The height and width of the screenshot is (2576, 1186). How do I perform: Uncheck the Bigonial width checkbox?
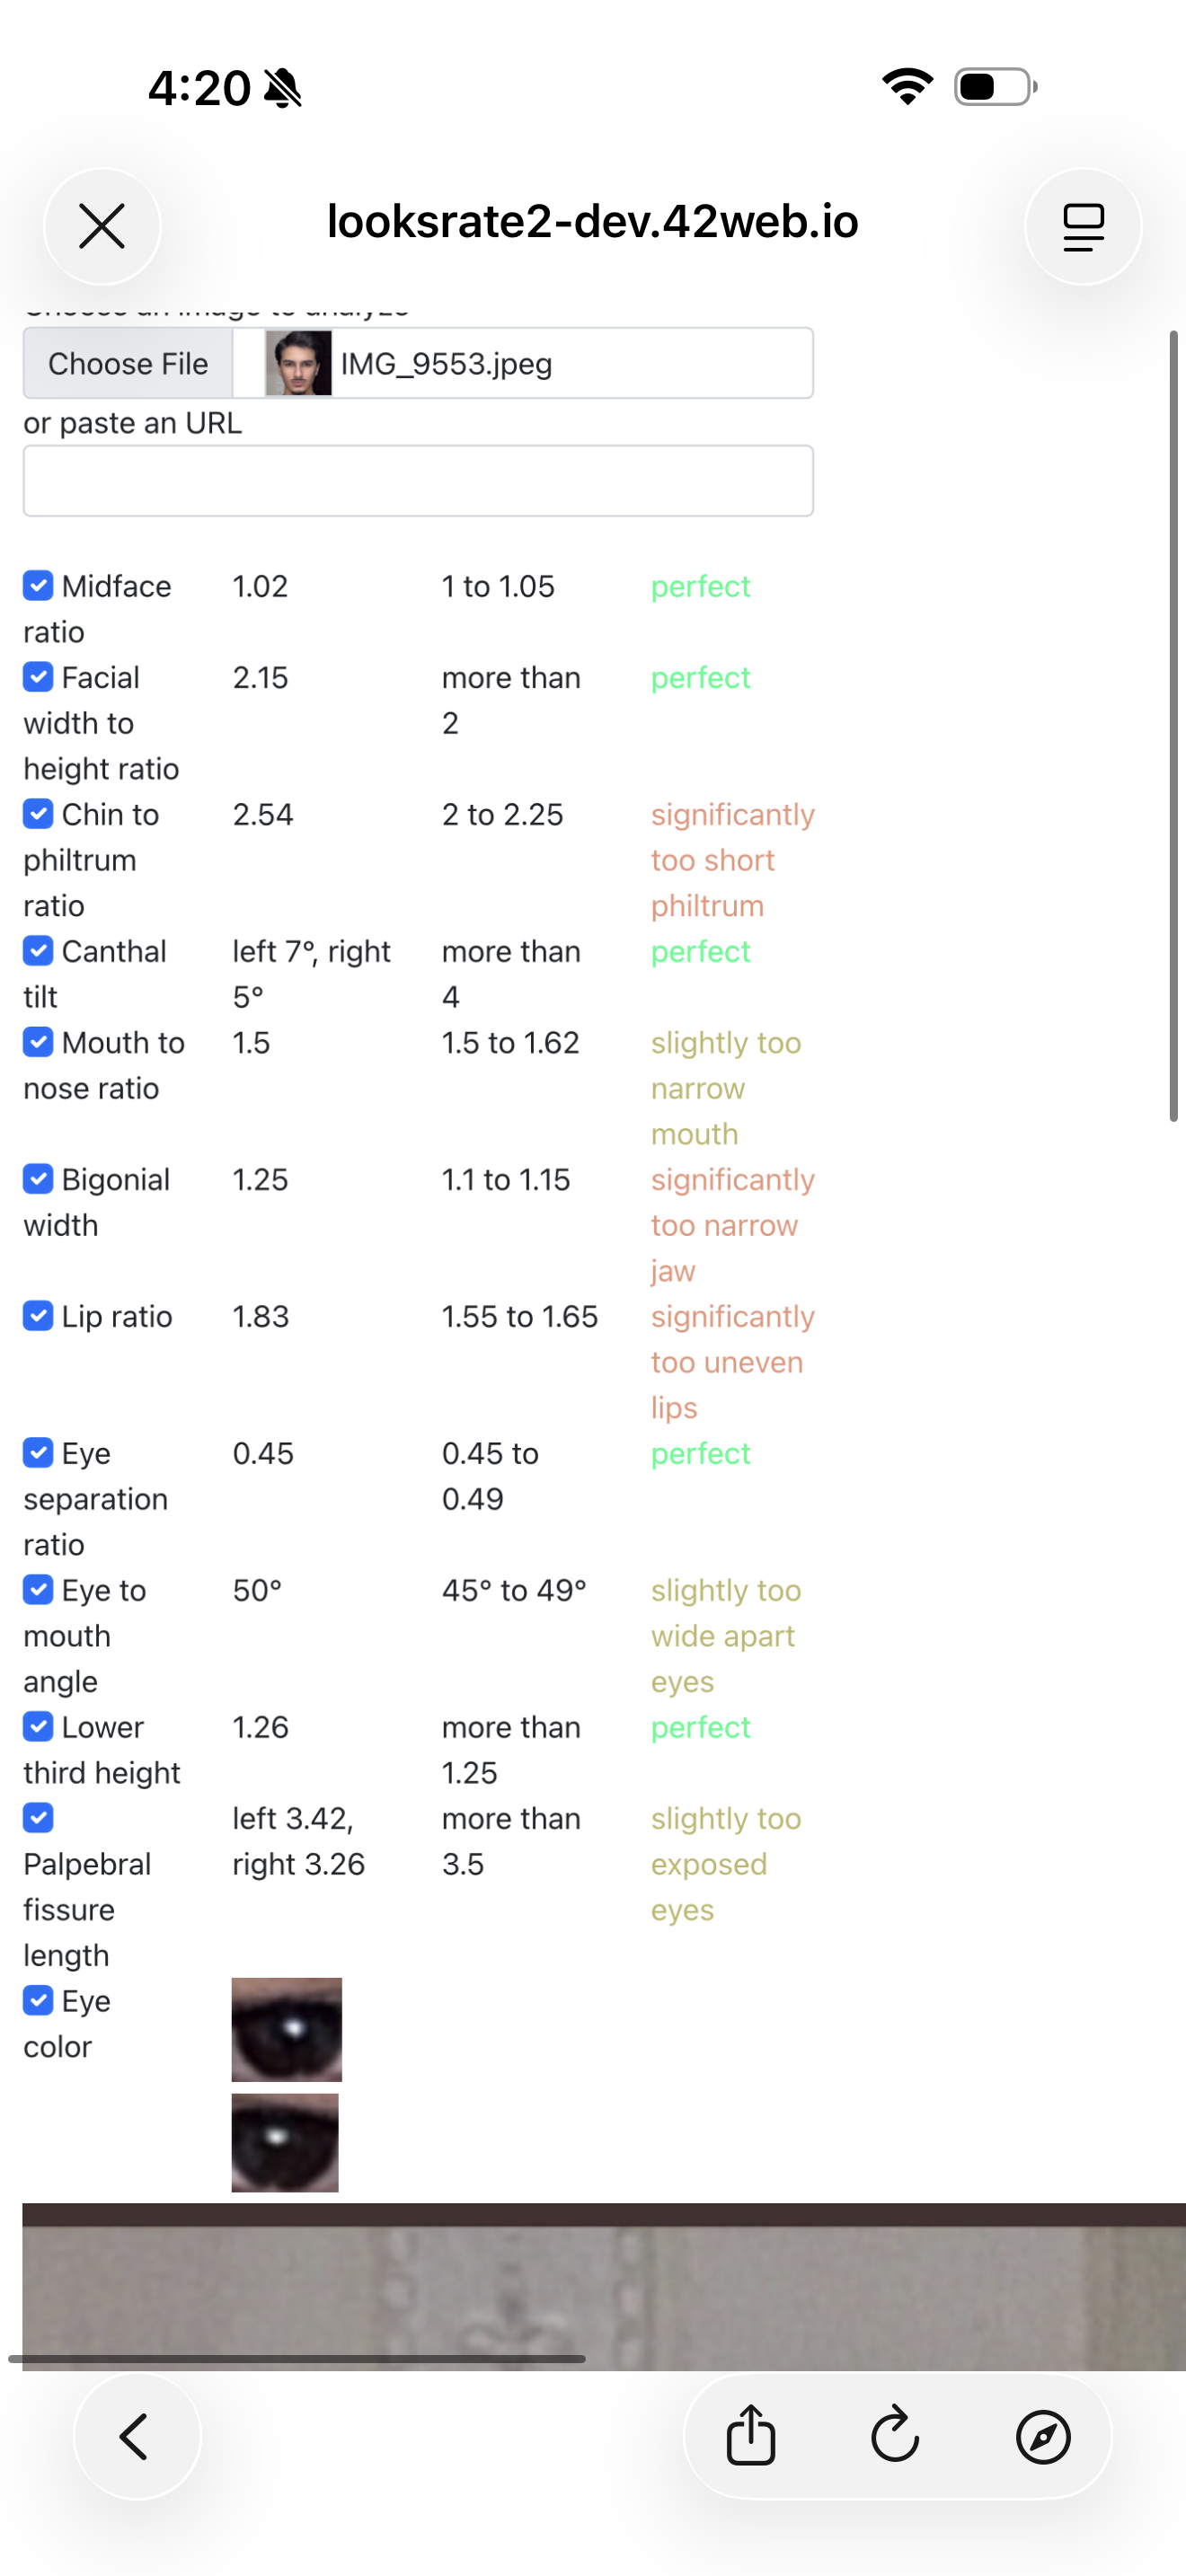coord(38,1179)
